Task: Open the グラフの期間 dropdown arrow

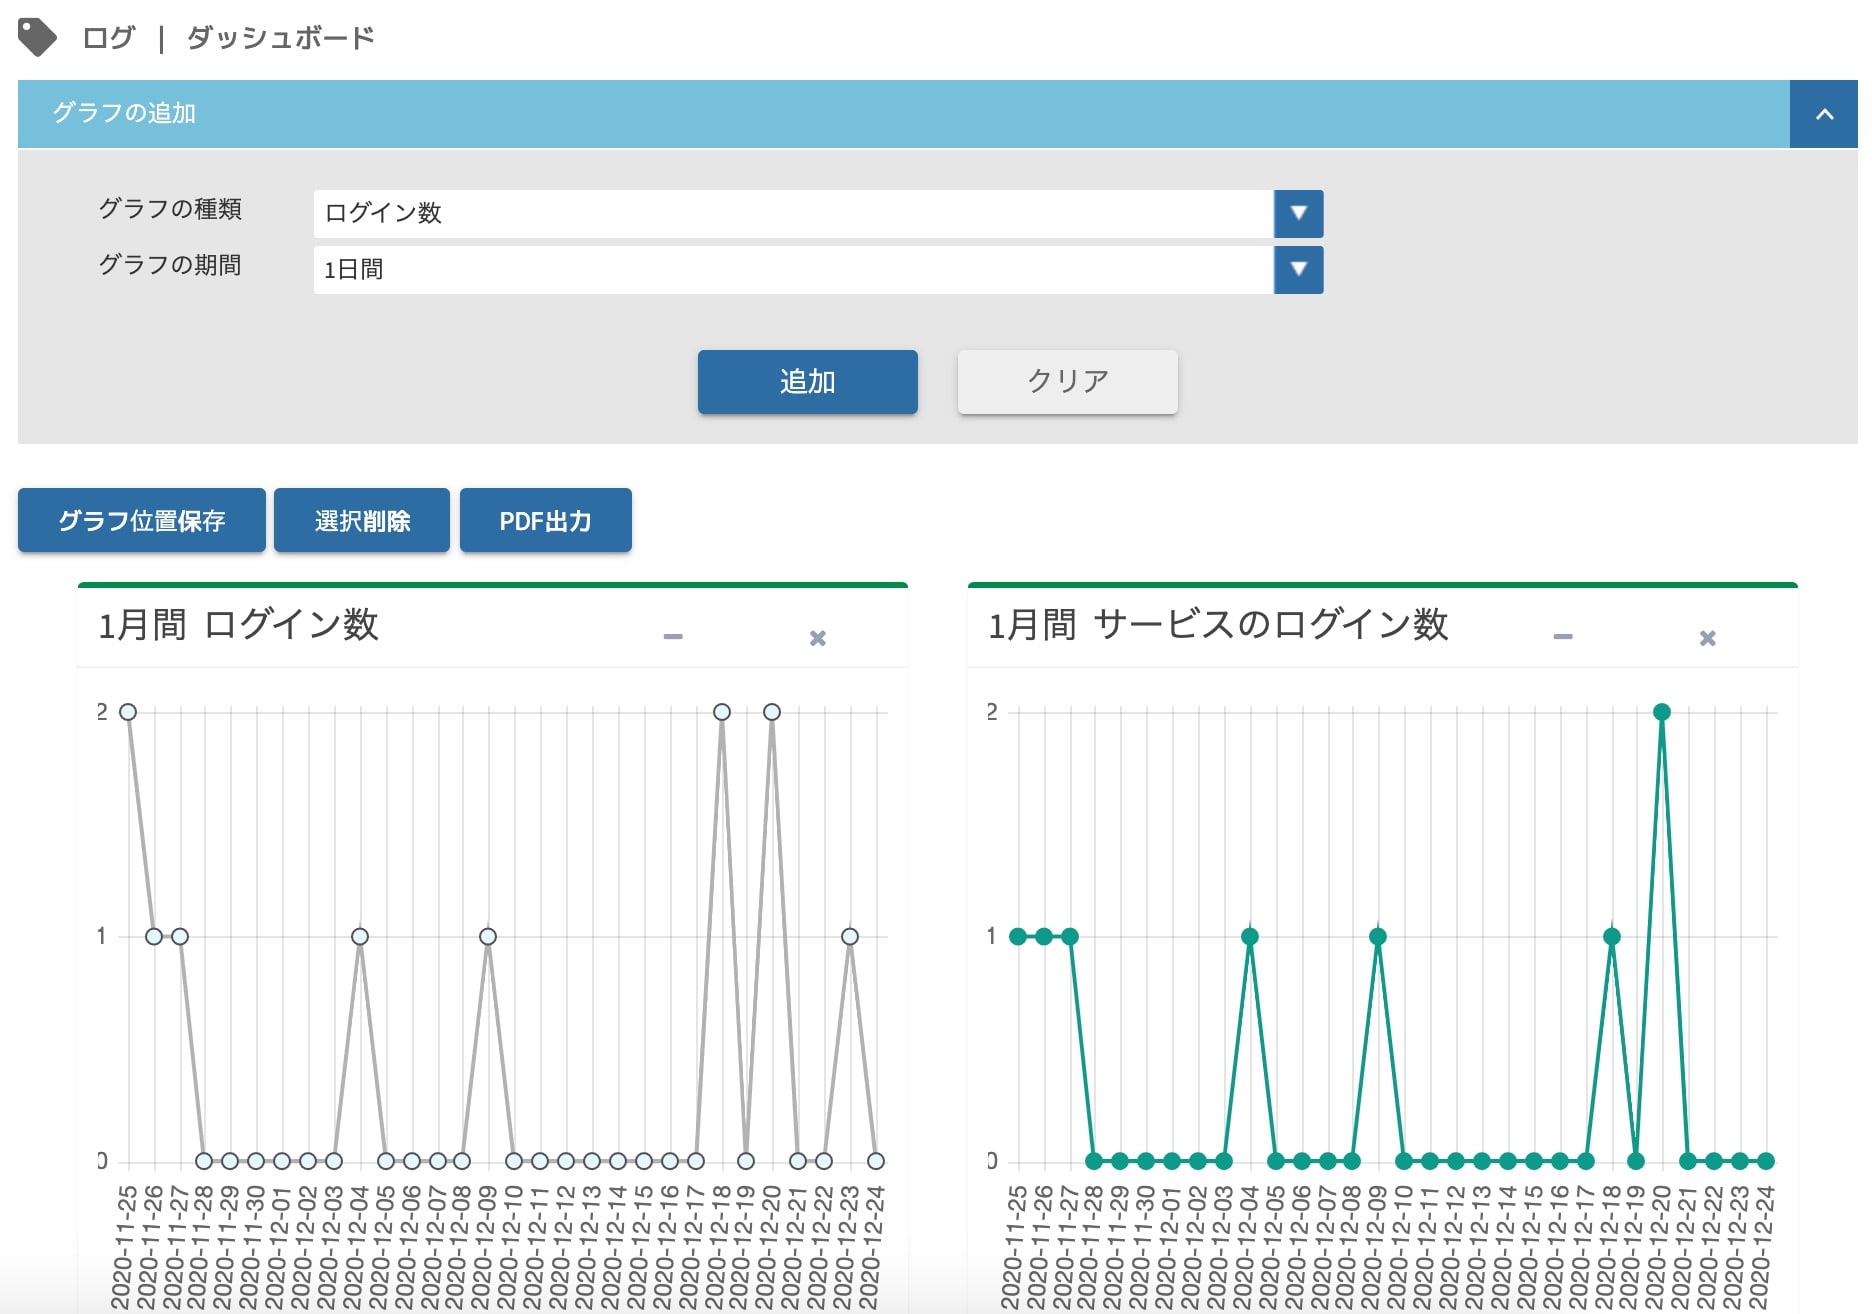Action: pos(1298,269)
